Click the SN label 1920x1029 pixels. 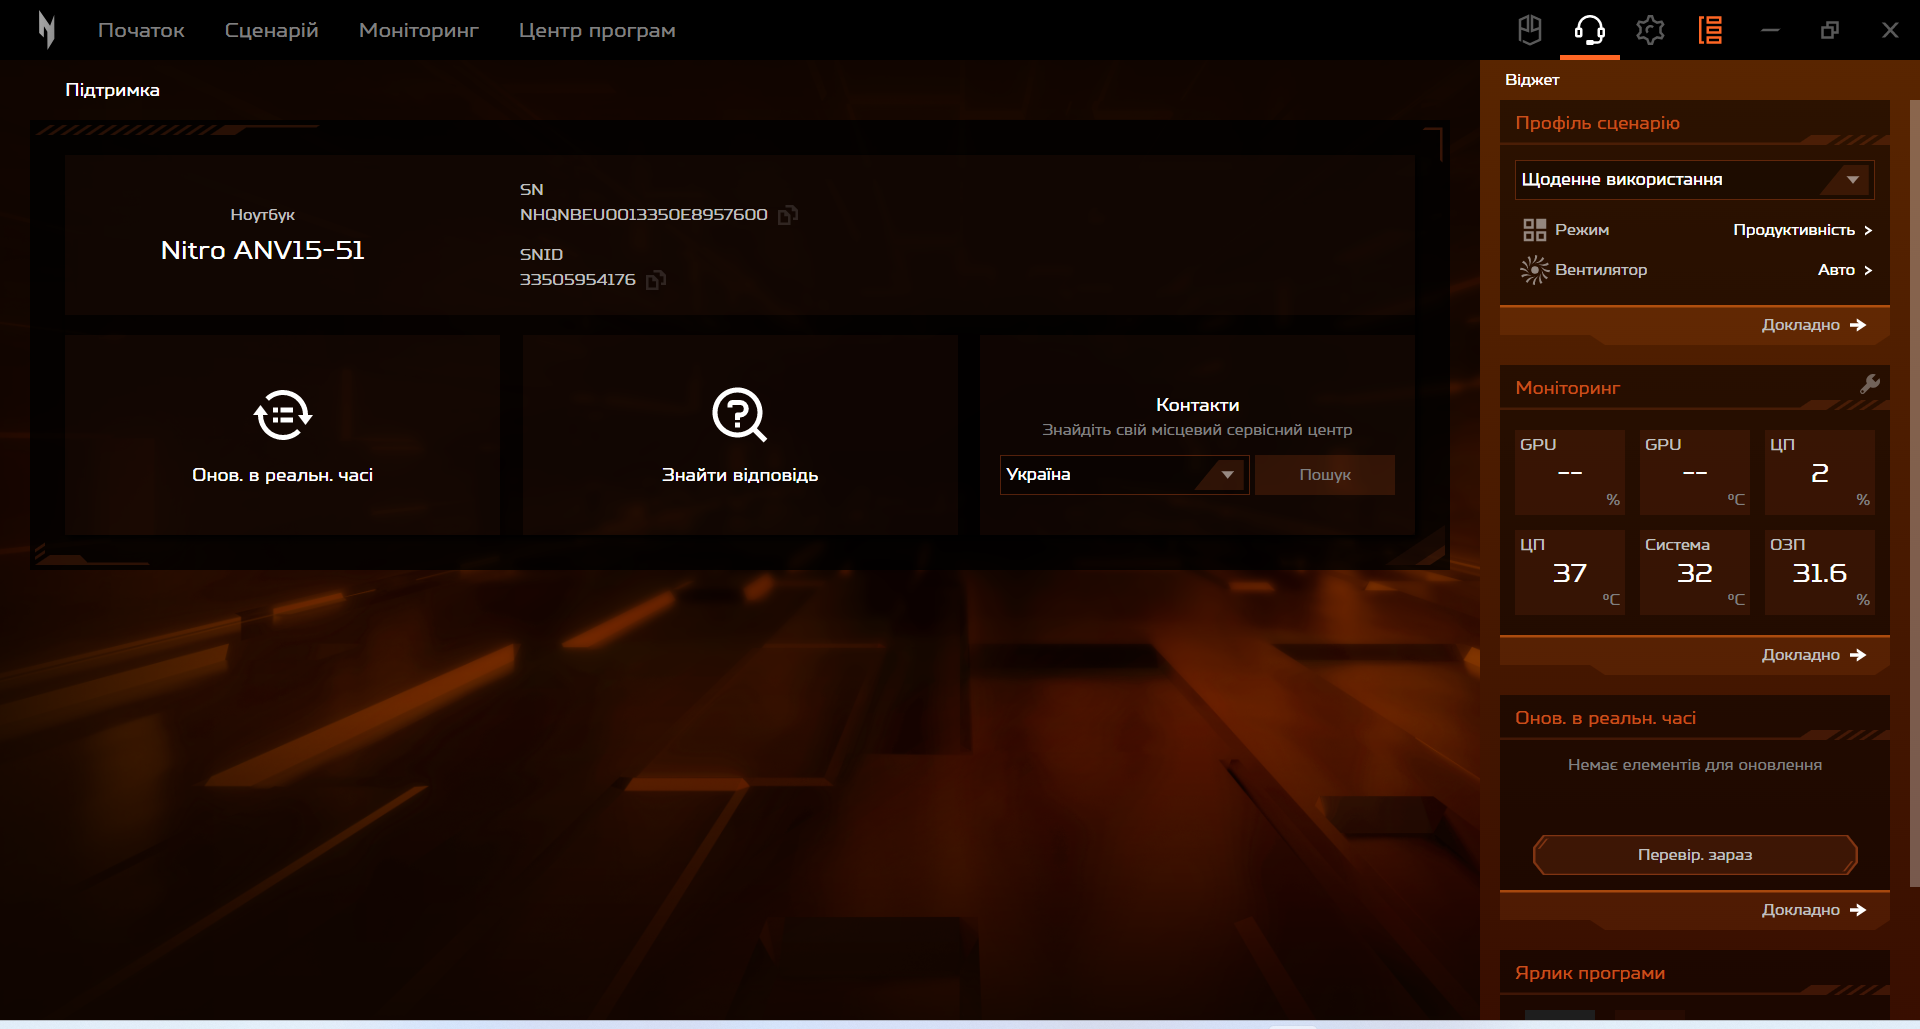tap(531, 190)
